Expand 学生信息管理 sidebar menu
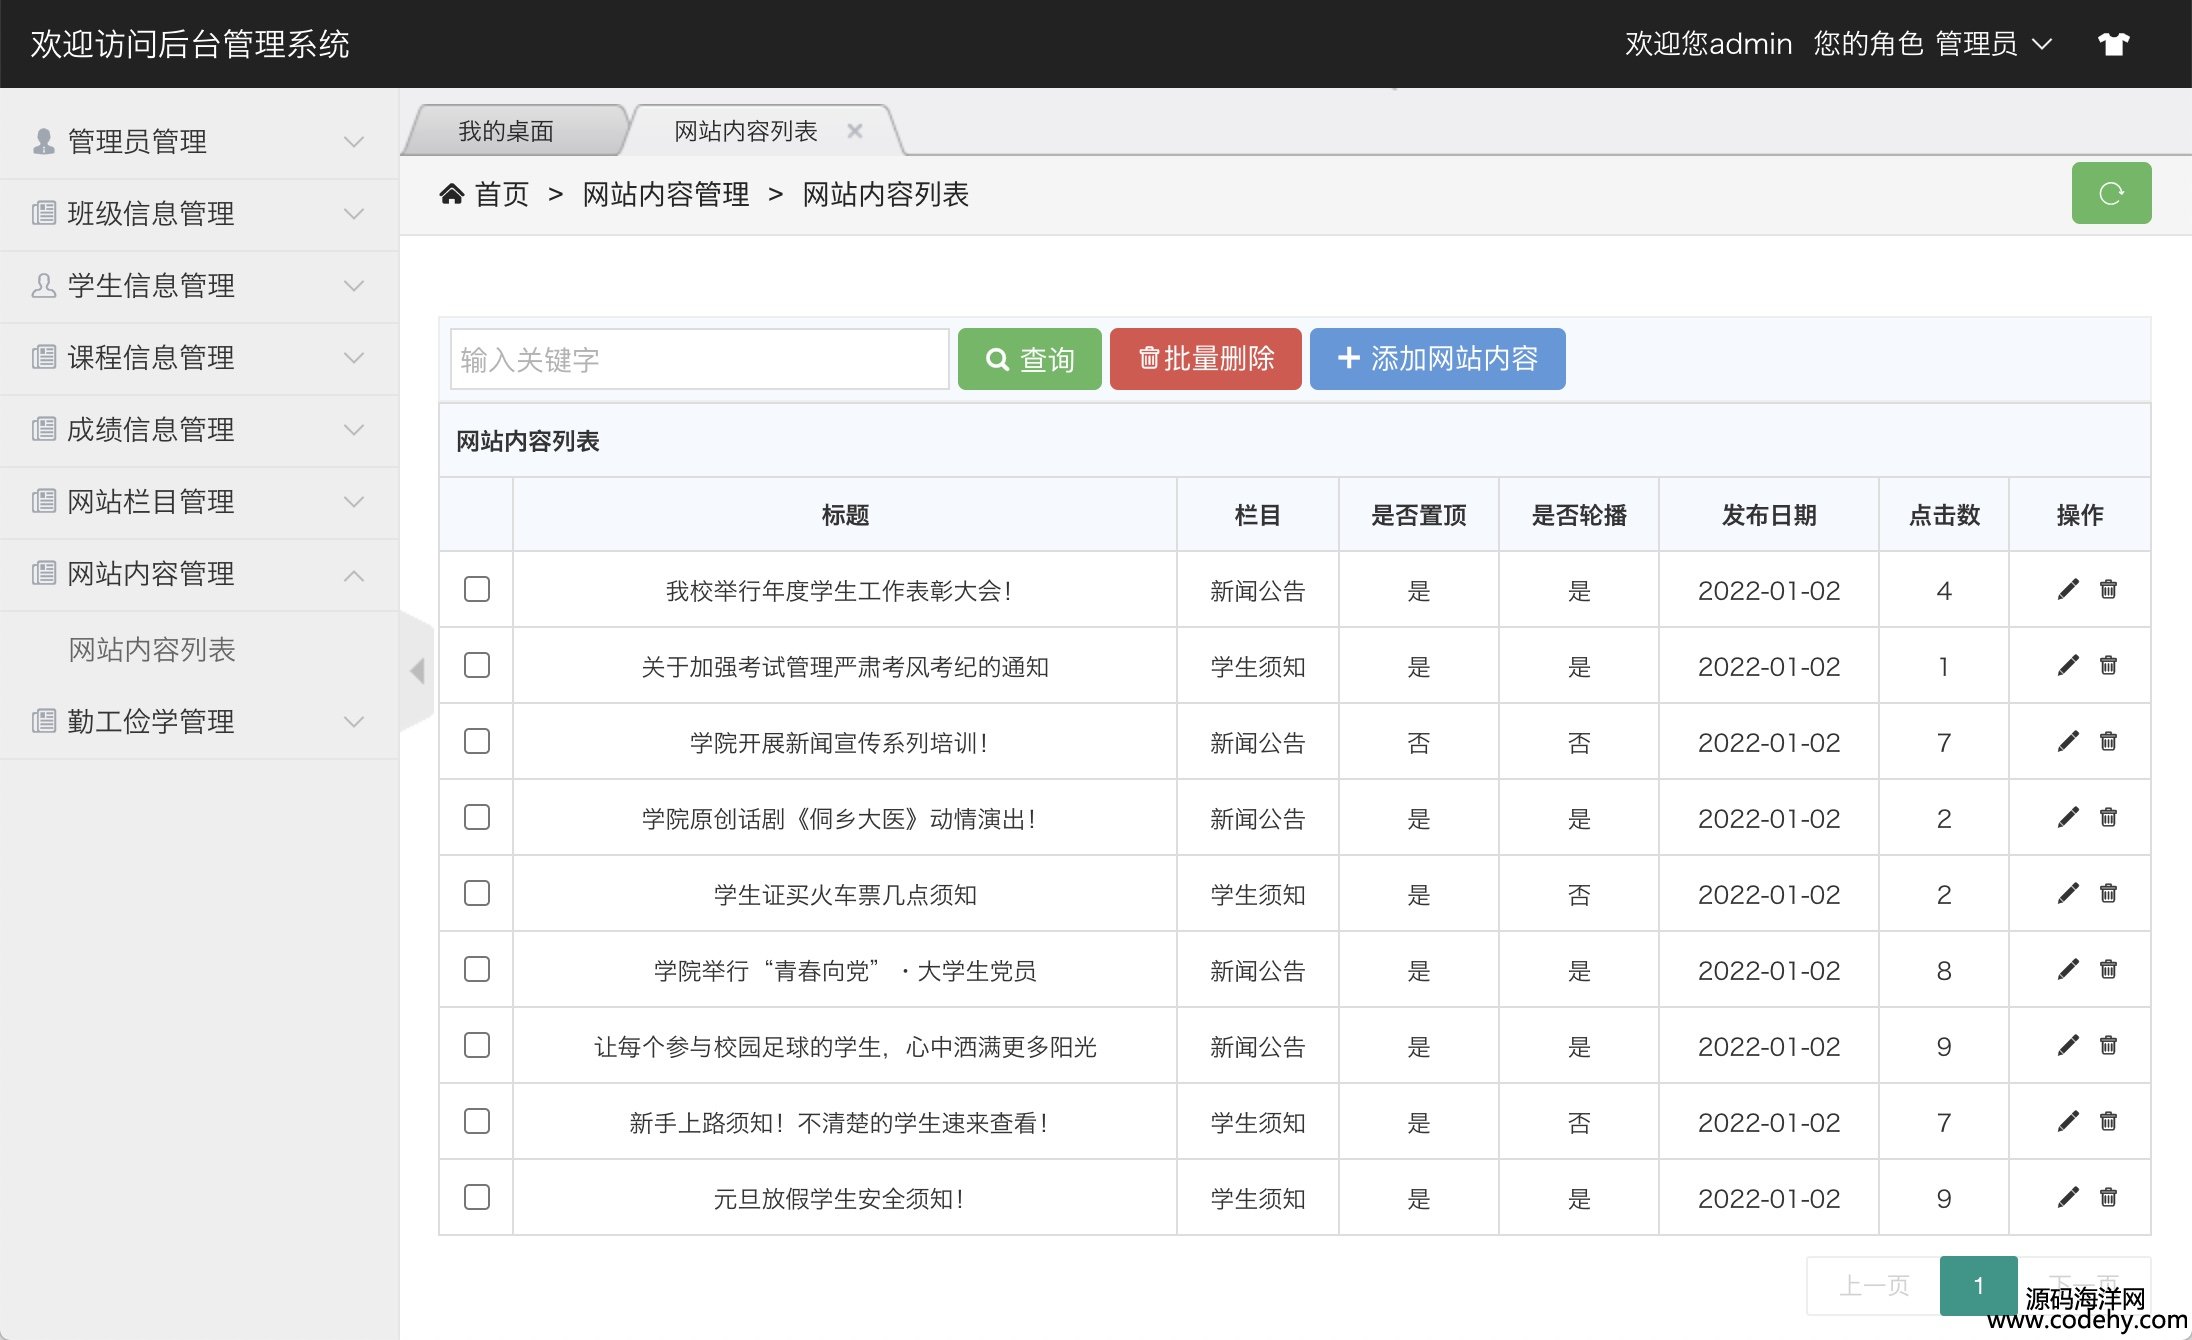The width and height of the screenshot is (2192, 1340). [x=199, y=286]
